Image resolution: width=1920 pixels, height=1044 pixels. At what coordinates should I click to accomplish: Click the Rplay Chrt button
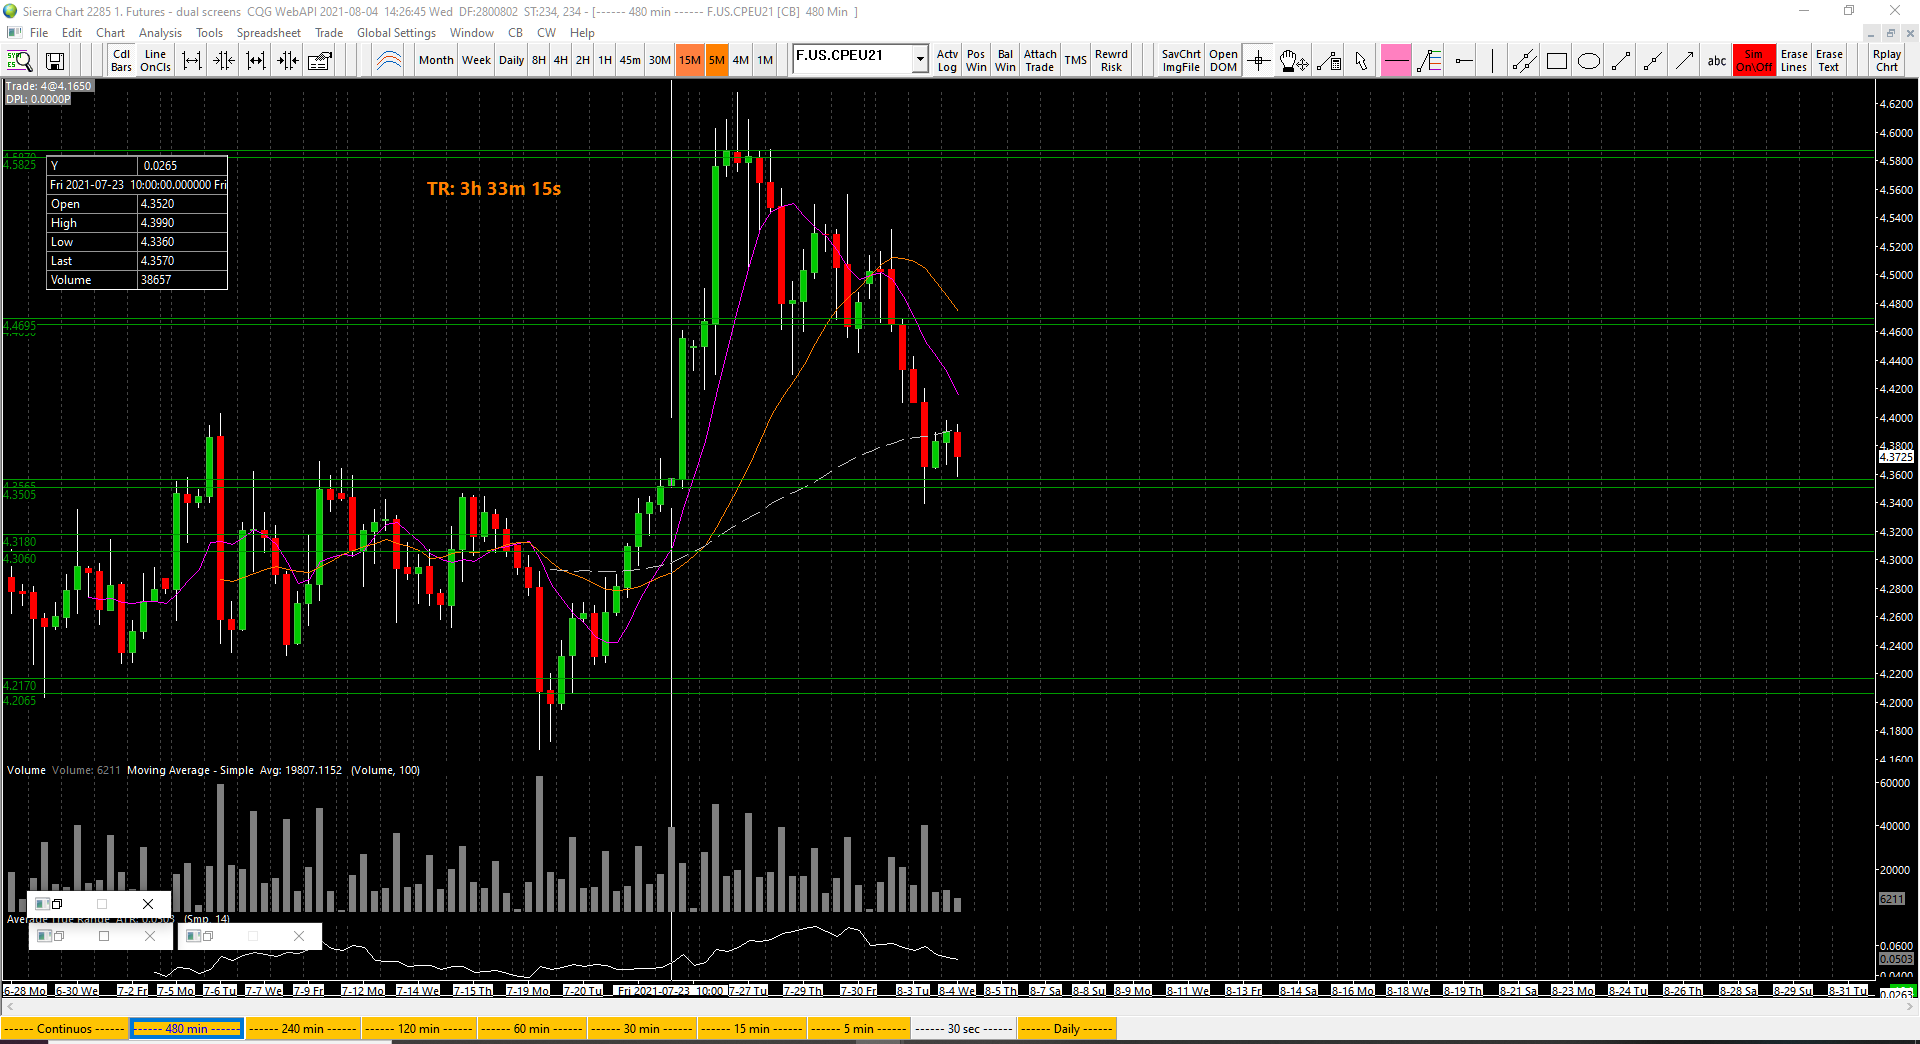[x=1887, y=61]
